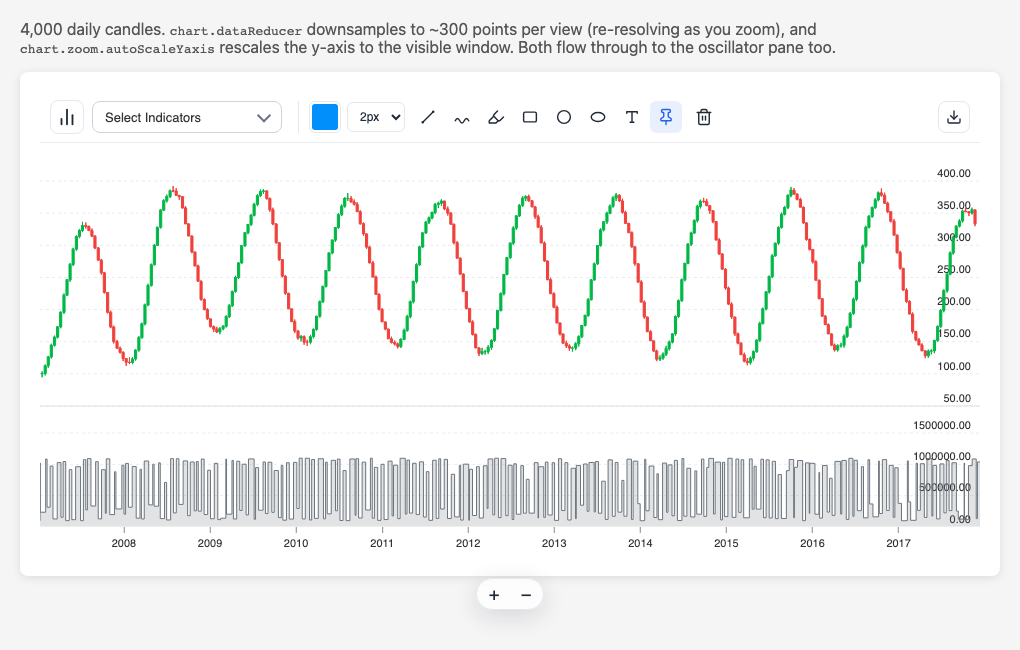
Task: Click the 50.00 price axis label
Action: pyautogui.click(x=957, y=398)
